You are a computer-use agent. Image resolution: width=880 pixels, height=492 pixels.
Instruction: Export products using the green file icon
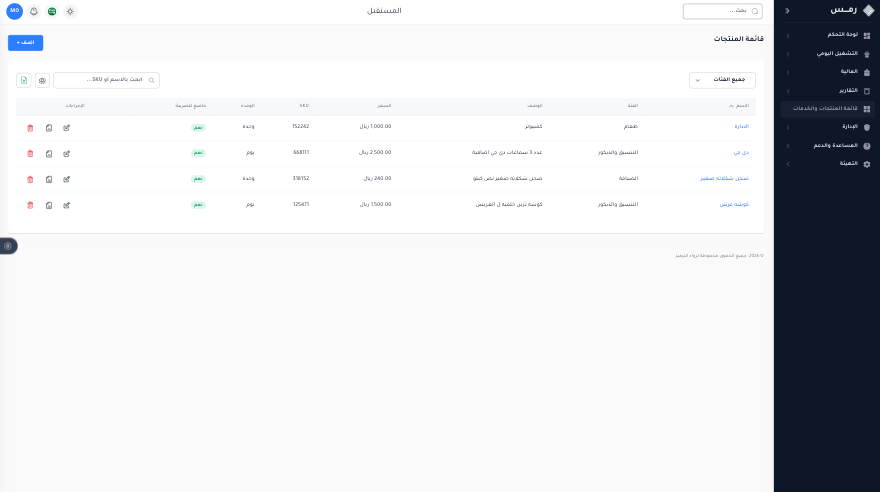(24, 80)
